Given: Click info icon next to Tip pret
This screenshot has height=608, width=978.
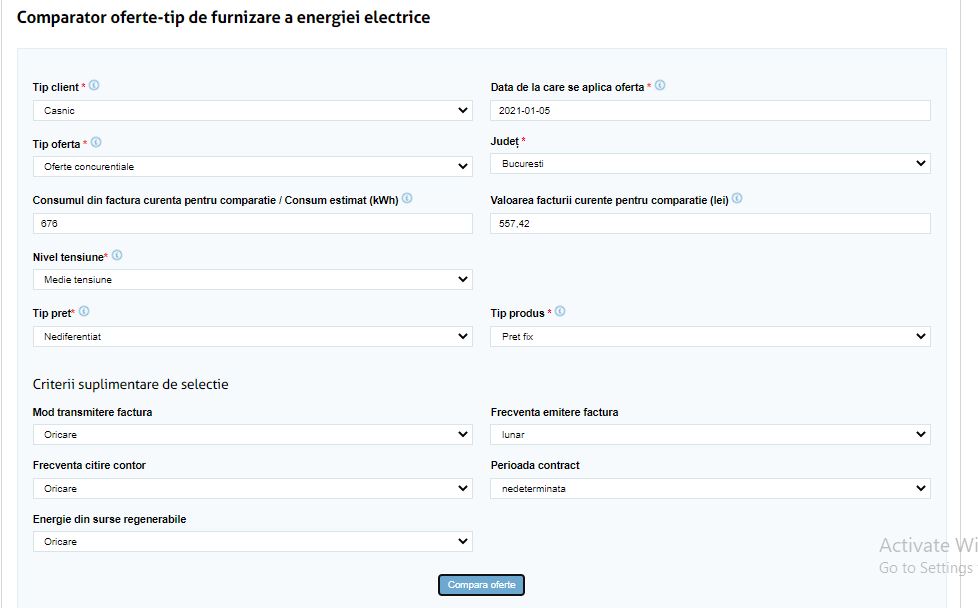Looking at the screenshot, I should (84, 311).
